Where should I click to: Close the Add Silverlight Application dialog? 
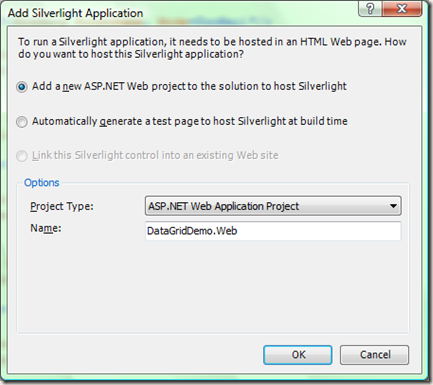[x=402, y=8]
